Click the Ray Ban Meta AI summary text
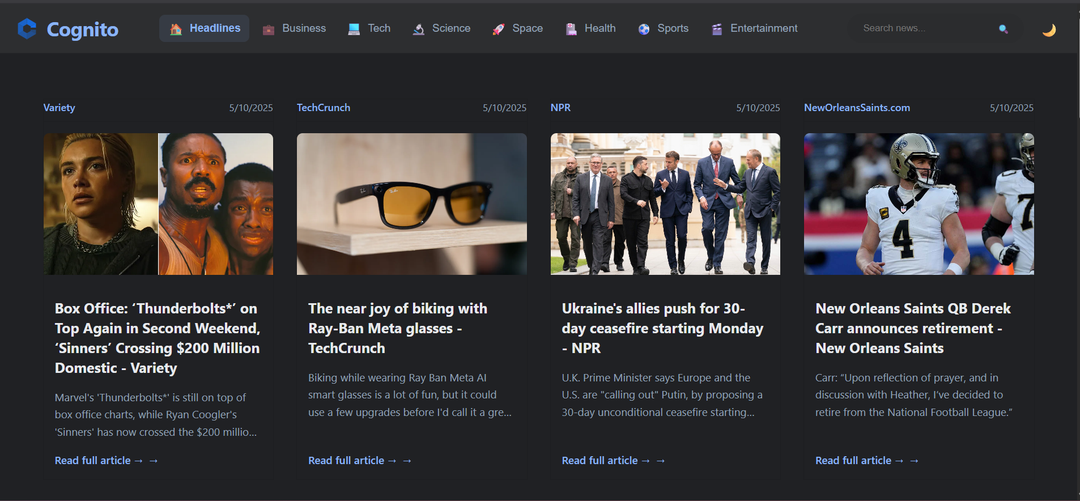 click(x=411, y=395)
